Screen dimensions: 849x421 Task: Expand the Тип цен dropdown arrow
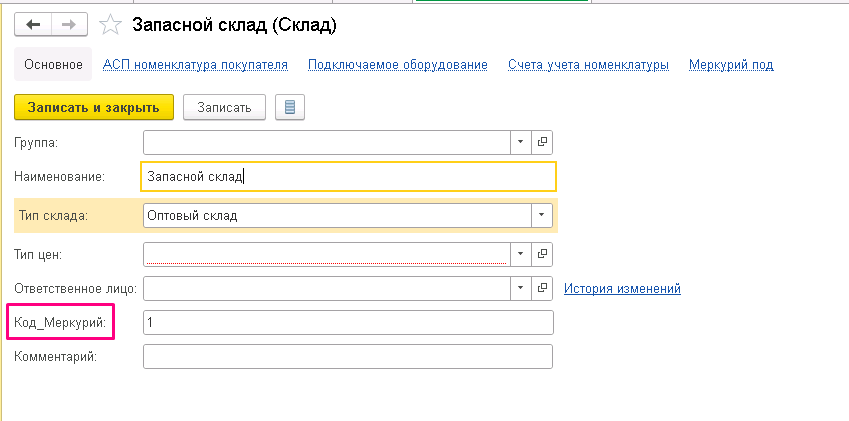(520, 254)
